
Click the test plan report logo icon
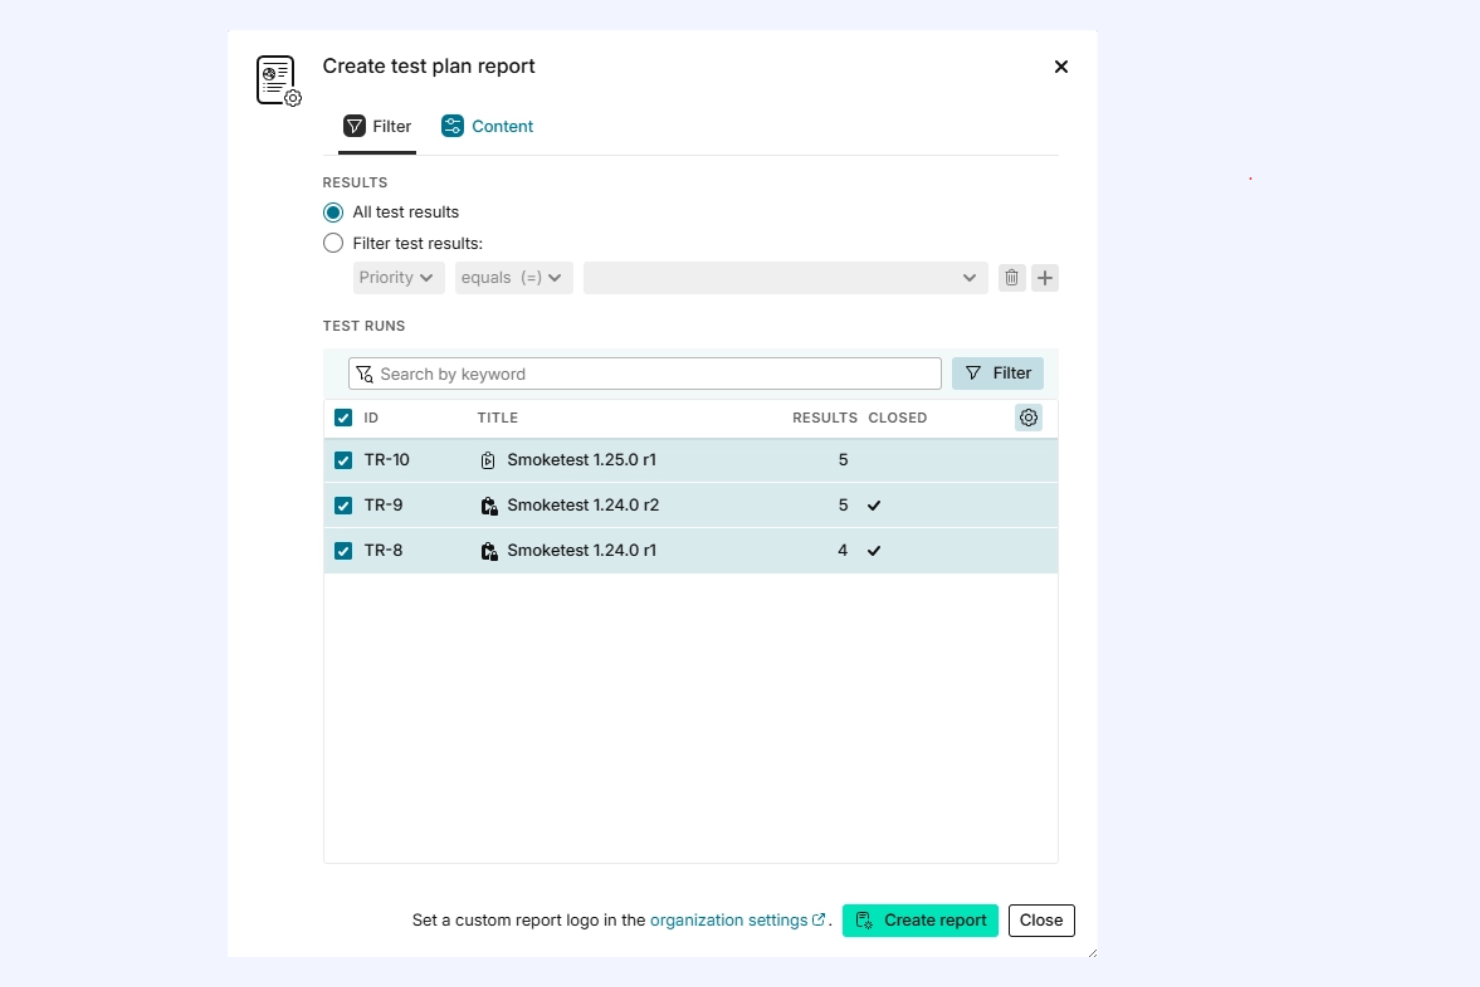coord(277,80)
